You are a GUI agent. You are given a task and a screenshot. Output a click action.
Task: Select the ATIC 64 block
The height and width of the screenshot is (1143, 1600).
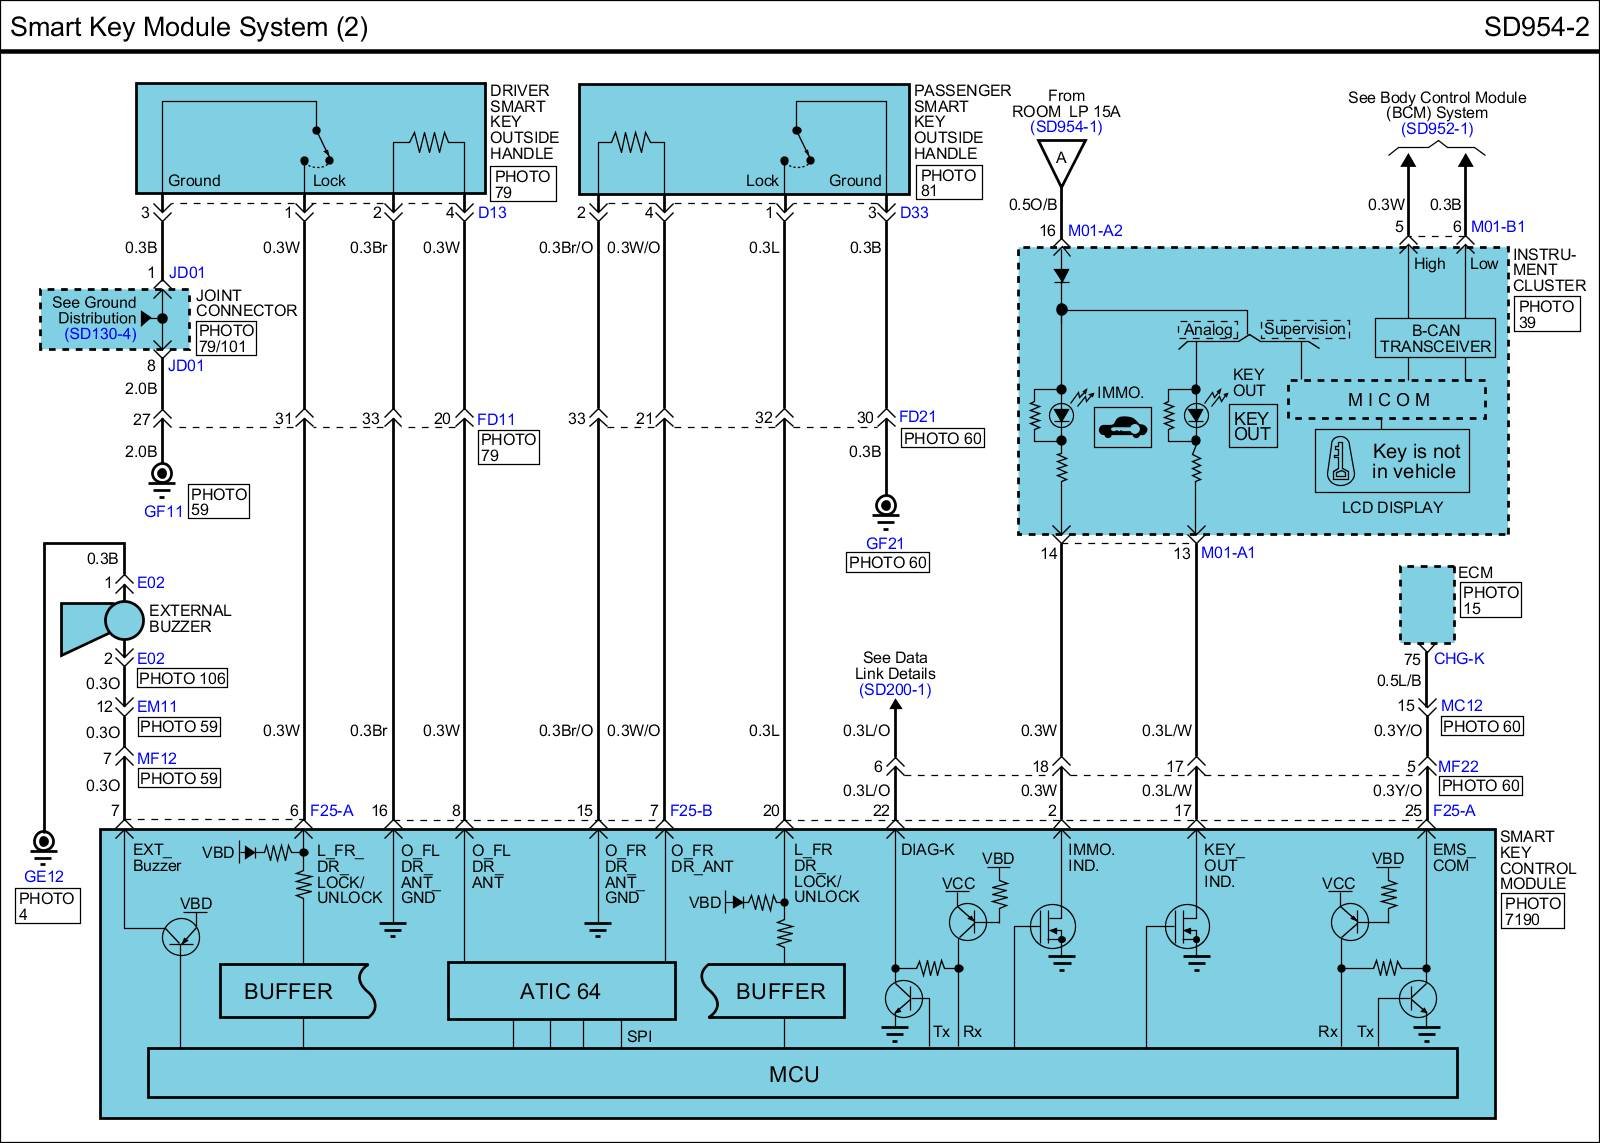(560, 991)
